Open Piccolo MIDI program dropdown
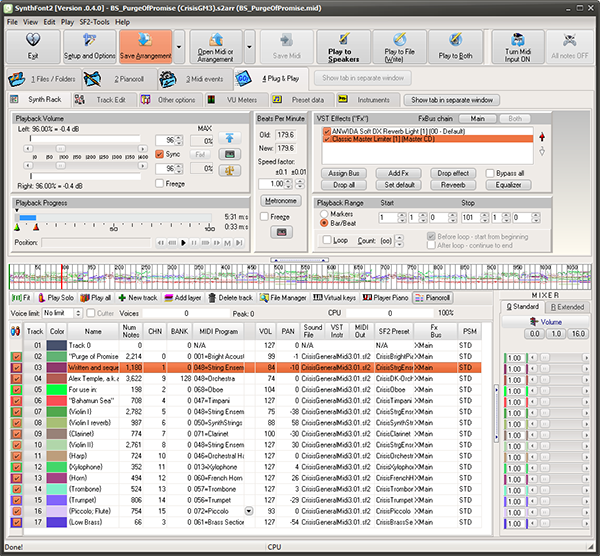600x556 pixels. [248, 509]
